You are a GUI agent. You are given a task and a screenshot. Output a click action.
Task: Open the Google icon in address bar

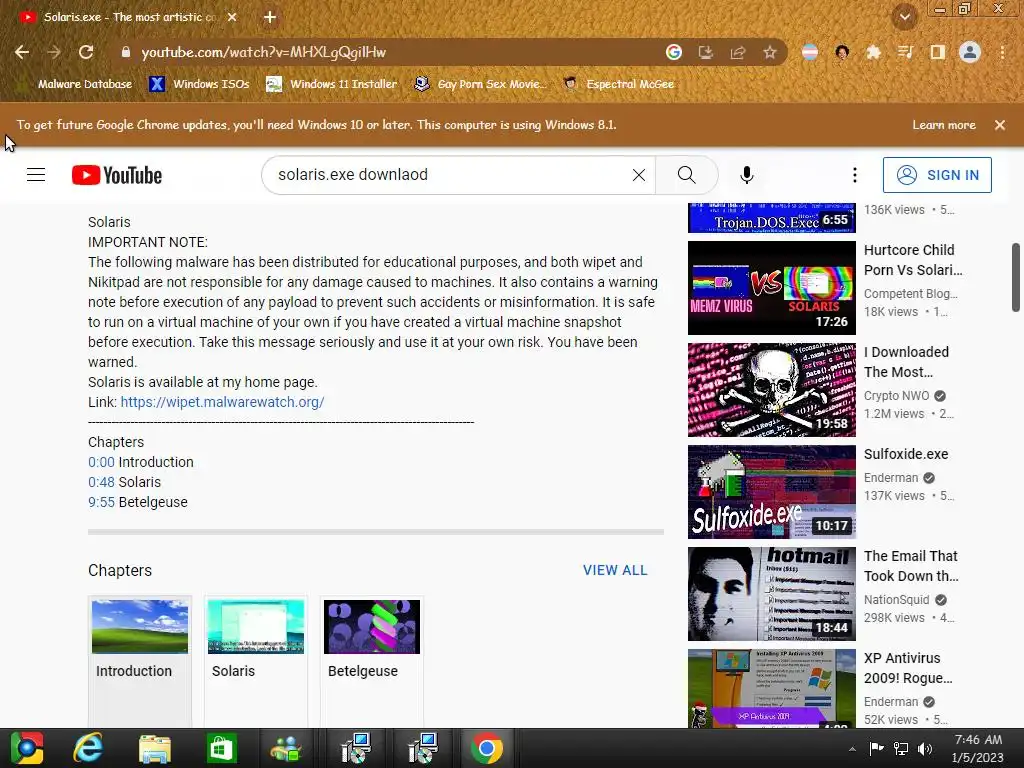pos(674,52)
